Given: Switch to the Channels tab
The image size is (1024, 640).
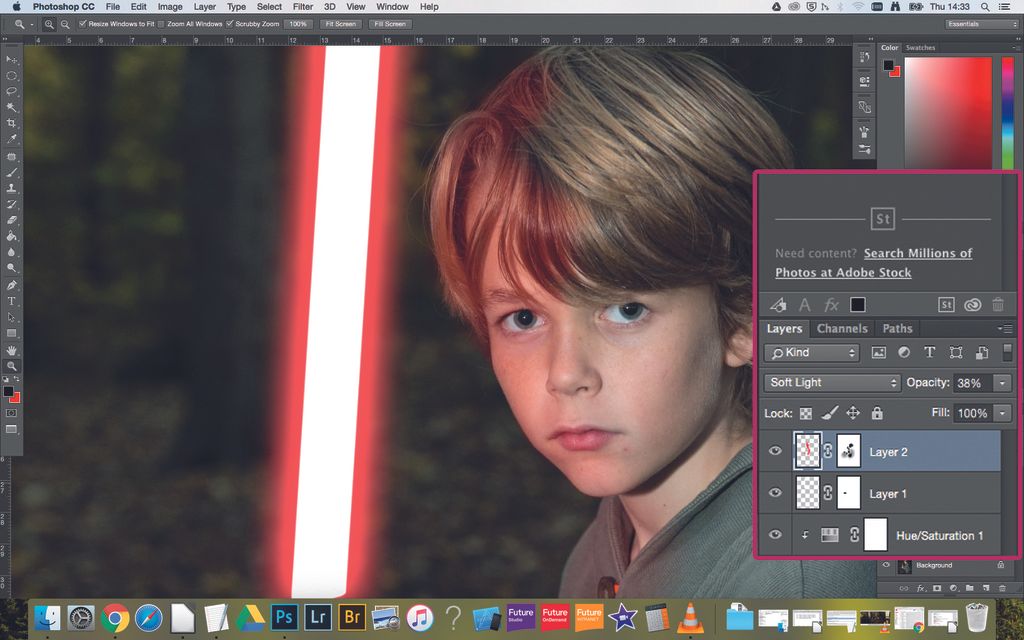Looking at the screenshot, I should pyautogui.click(x=842, y=328).
